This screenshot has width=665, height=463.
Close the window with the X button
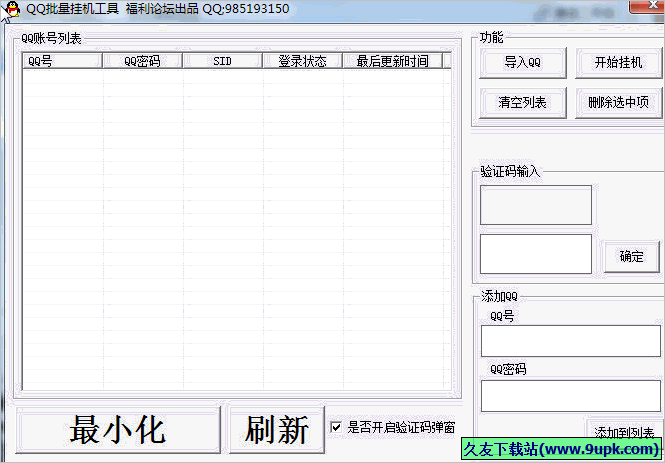coord(646,6)
